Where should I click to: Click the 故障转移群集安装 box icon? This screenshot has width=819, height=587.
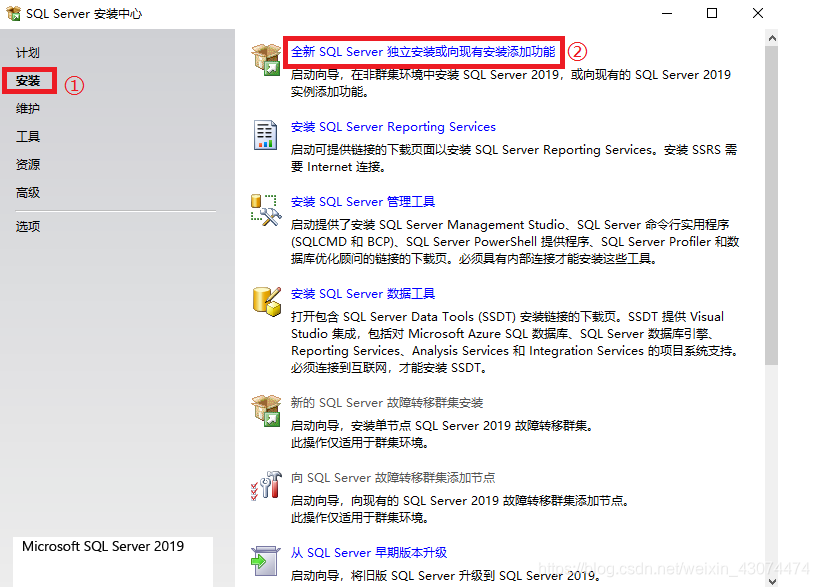tap(266, 410)
